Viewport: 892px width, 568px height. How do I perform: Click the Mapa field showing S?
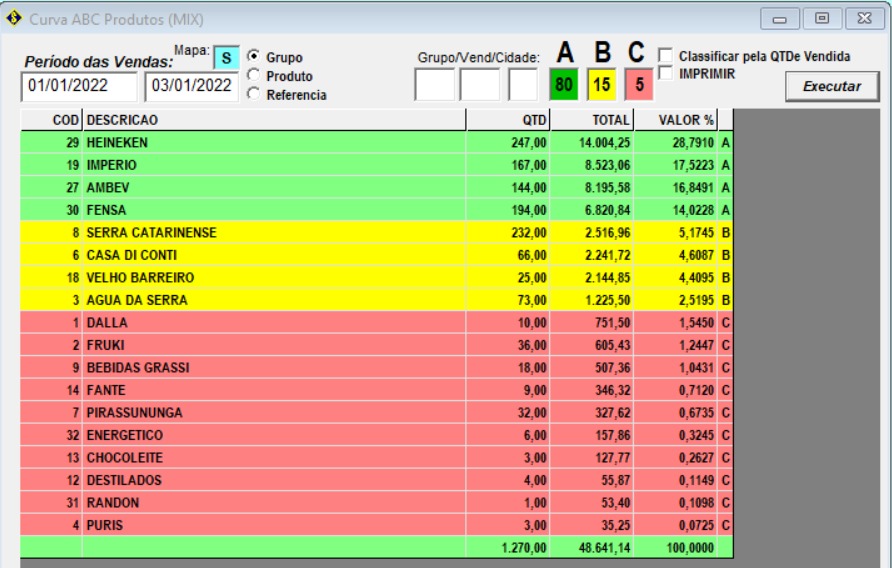coord(226,59)
